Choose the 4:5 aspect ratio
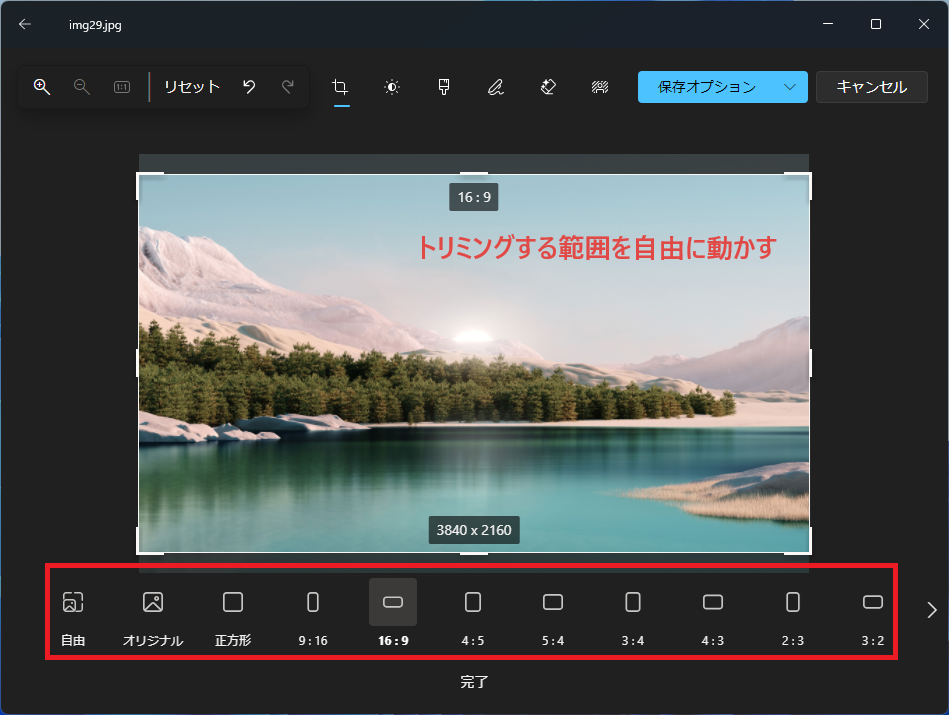Viewport: 949px width, 715px height. coord(473,618)
